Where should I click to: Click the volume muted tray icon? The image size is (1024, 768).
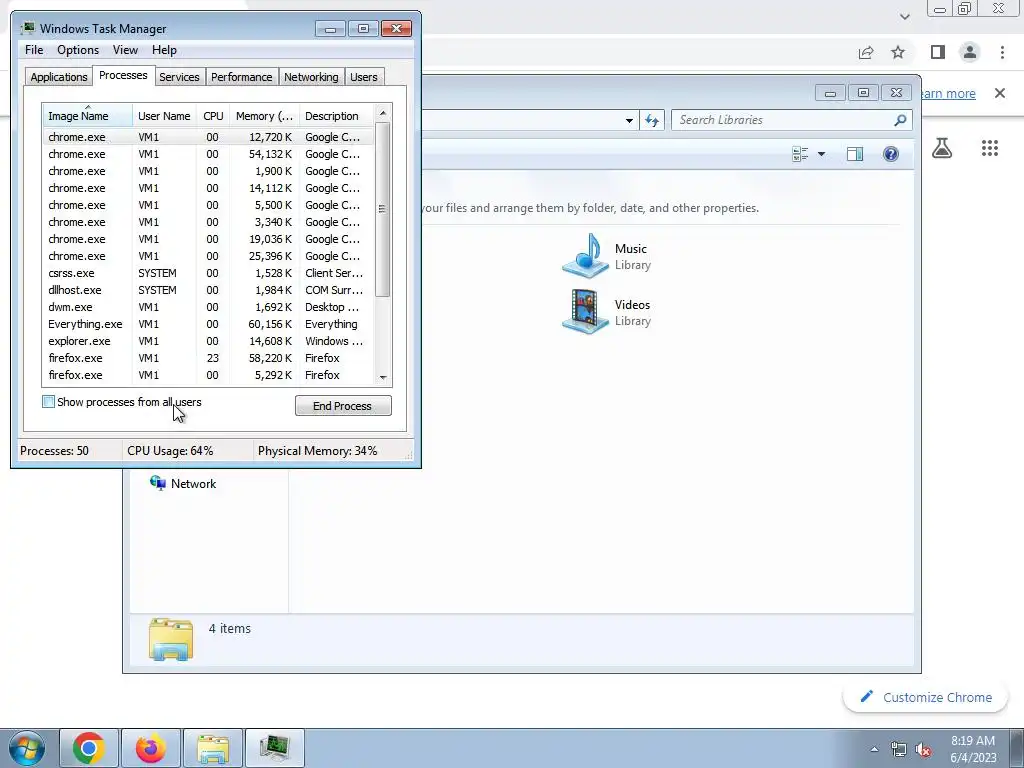[923, 750]
